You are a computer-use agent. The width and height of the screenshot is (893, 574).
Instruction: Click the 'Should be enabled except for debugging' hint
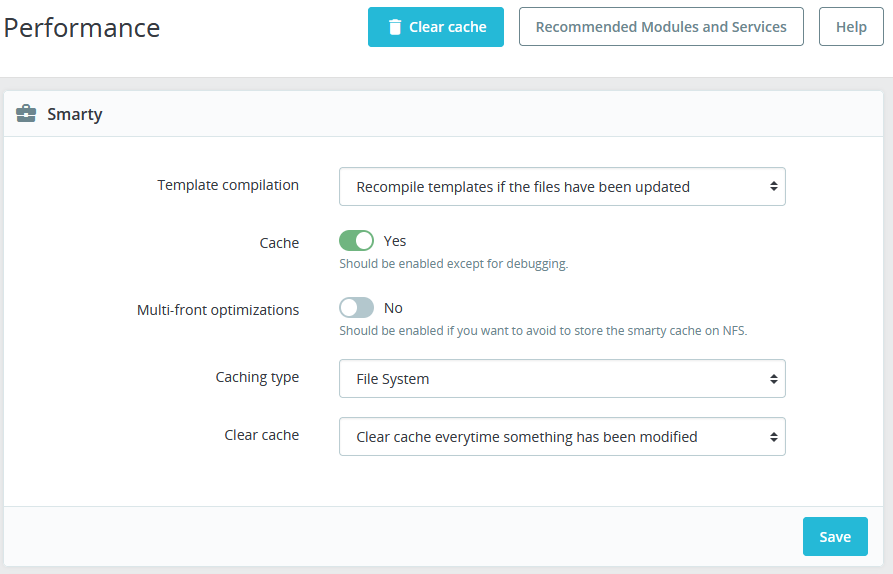coord(453,264)
